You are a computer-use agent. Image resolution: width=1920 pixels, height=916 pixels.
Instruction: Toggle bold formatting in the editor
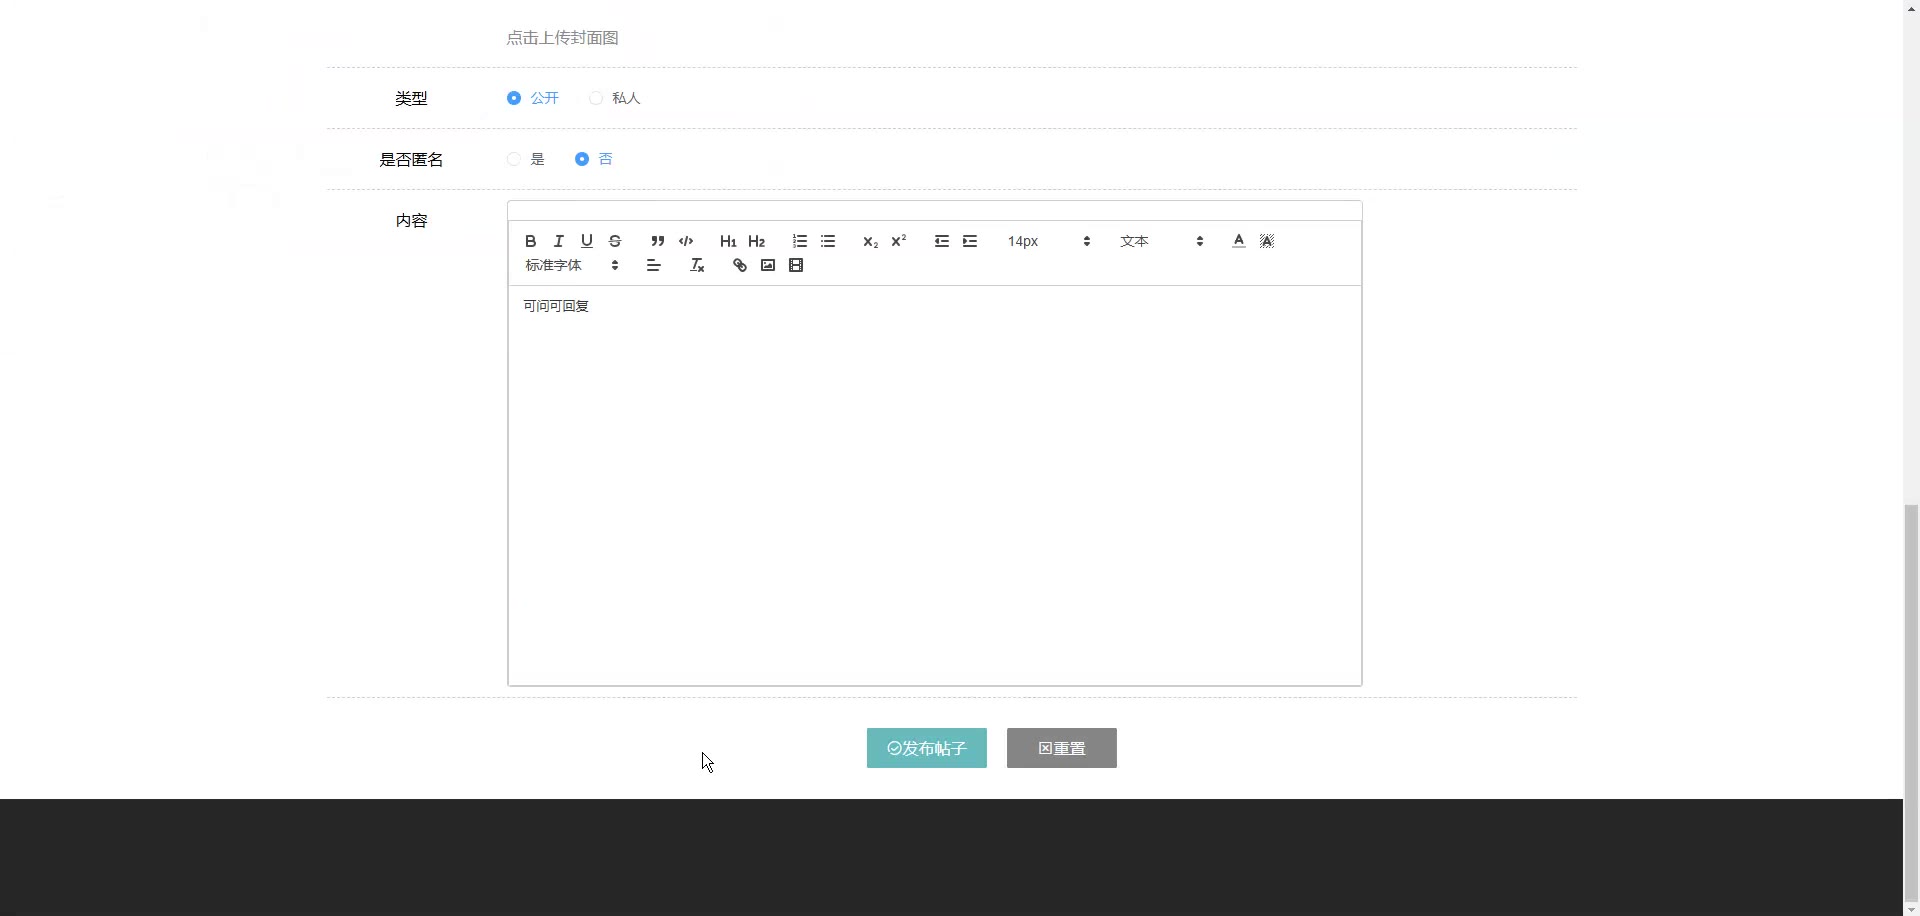coord(531,241)
